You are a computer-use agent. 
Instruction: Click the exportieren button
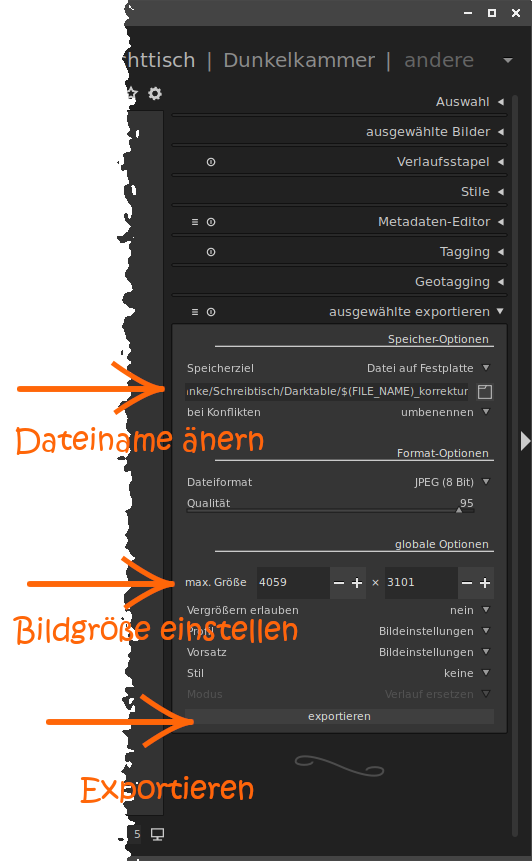(339, 716)
